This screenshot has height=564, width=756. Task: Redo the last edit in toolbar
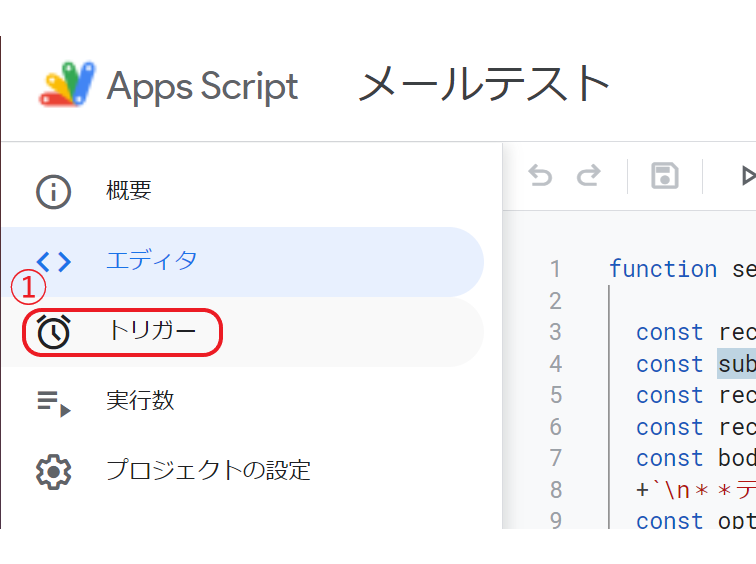click(x=589, y=175)
